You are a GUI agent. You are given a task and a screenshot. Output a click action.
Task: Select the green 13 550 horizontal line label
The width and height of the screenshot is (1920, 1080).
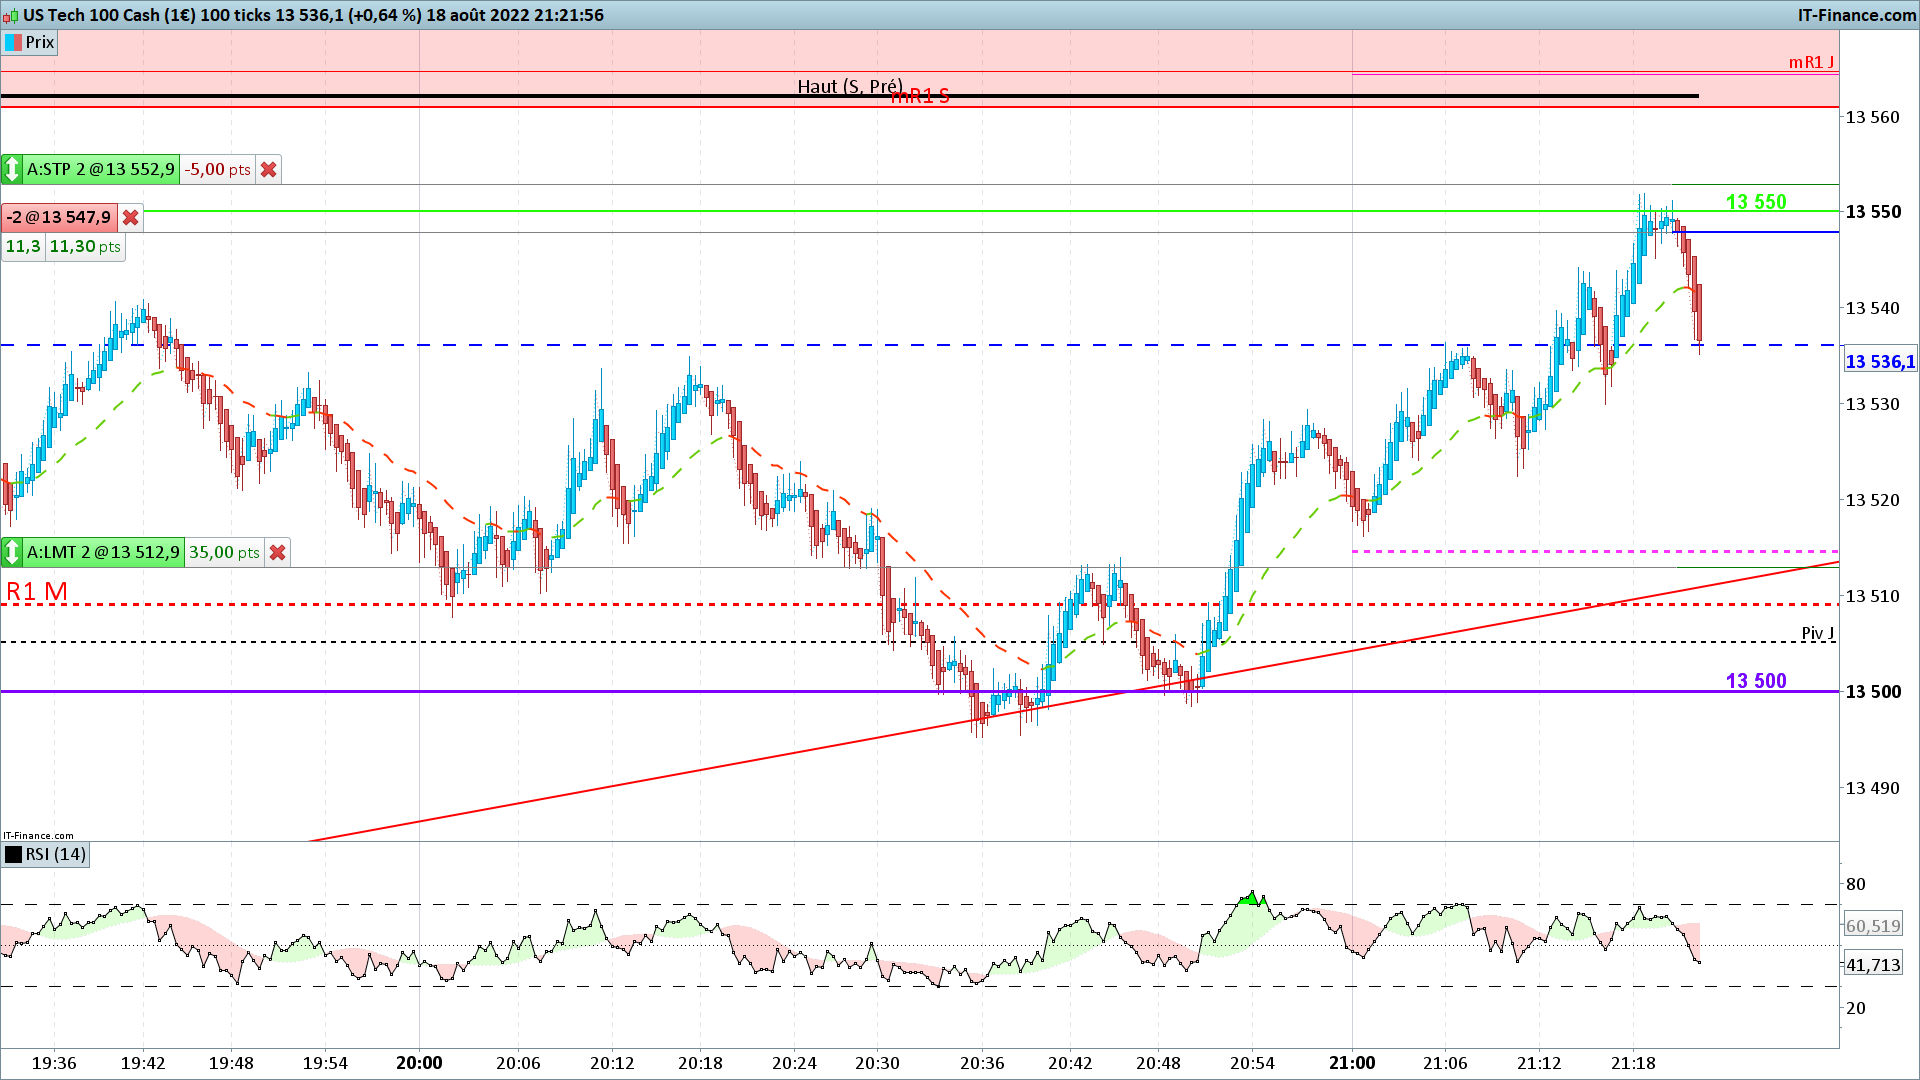pyautogui.click(x=1755, y=202)
